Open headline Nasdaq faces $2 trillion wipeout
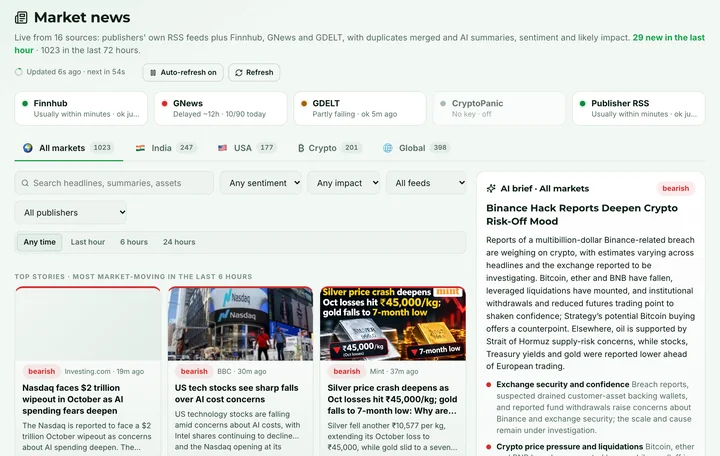The width and height of the screenshot is (720, 456). coord(73,399)
